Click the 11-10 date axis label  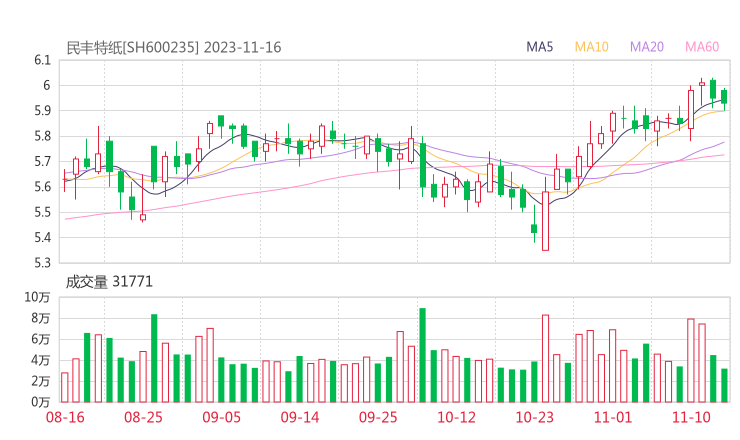691,417
